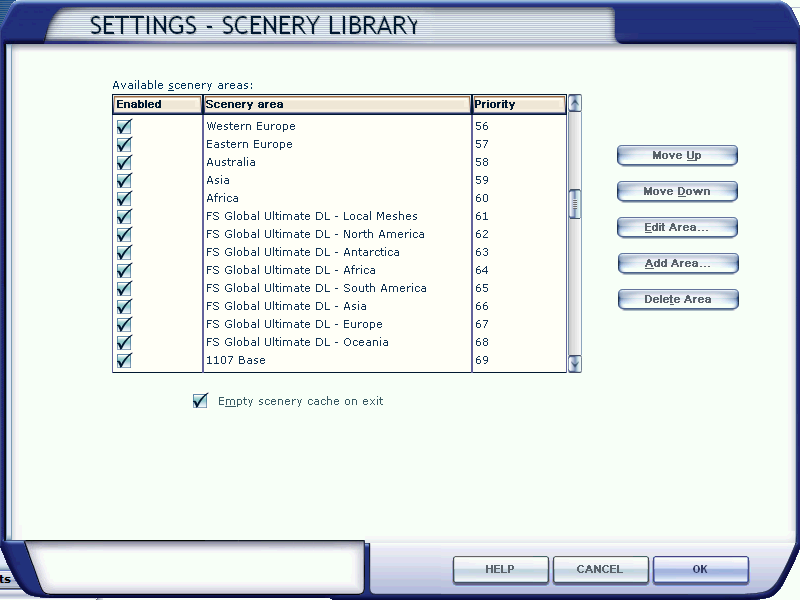Click the Enabled column header
The width and height of the screenshot is (800, 600).
(x=157, y=105)
